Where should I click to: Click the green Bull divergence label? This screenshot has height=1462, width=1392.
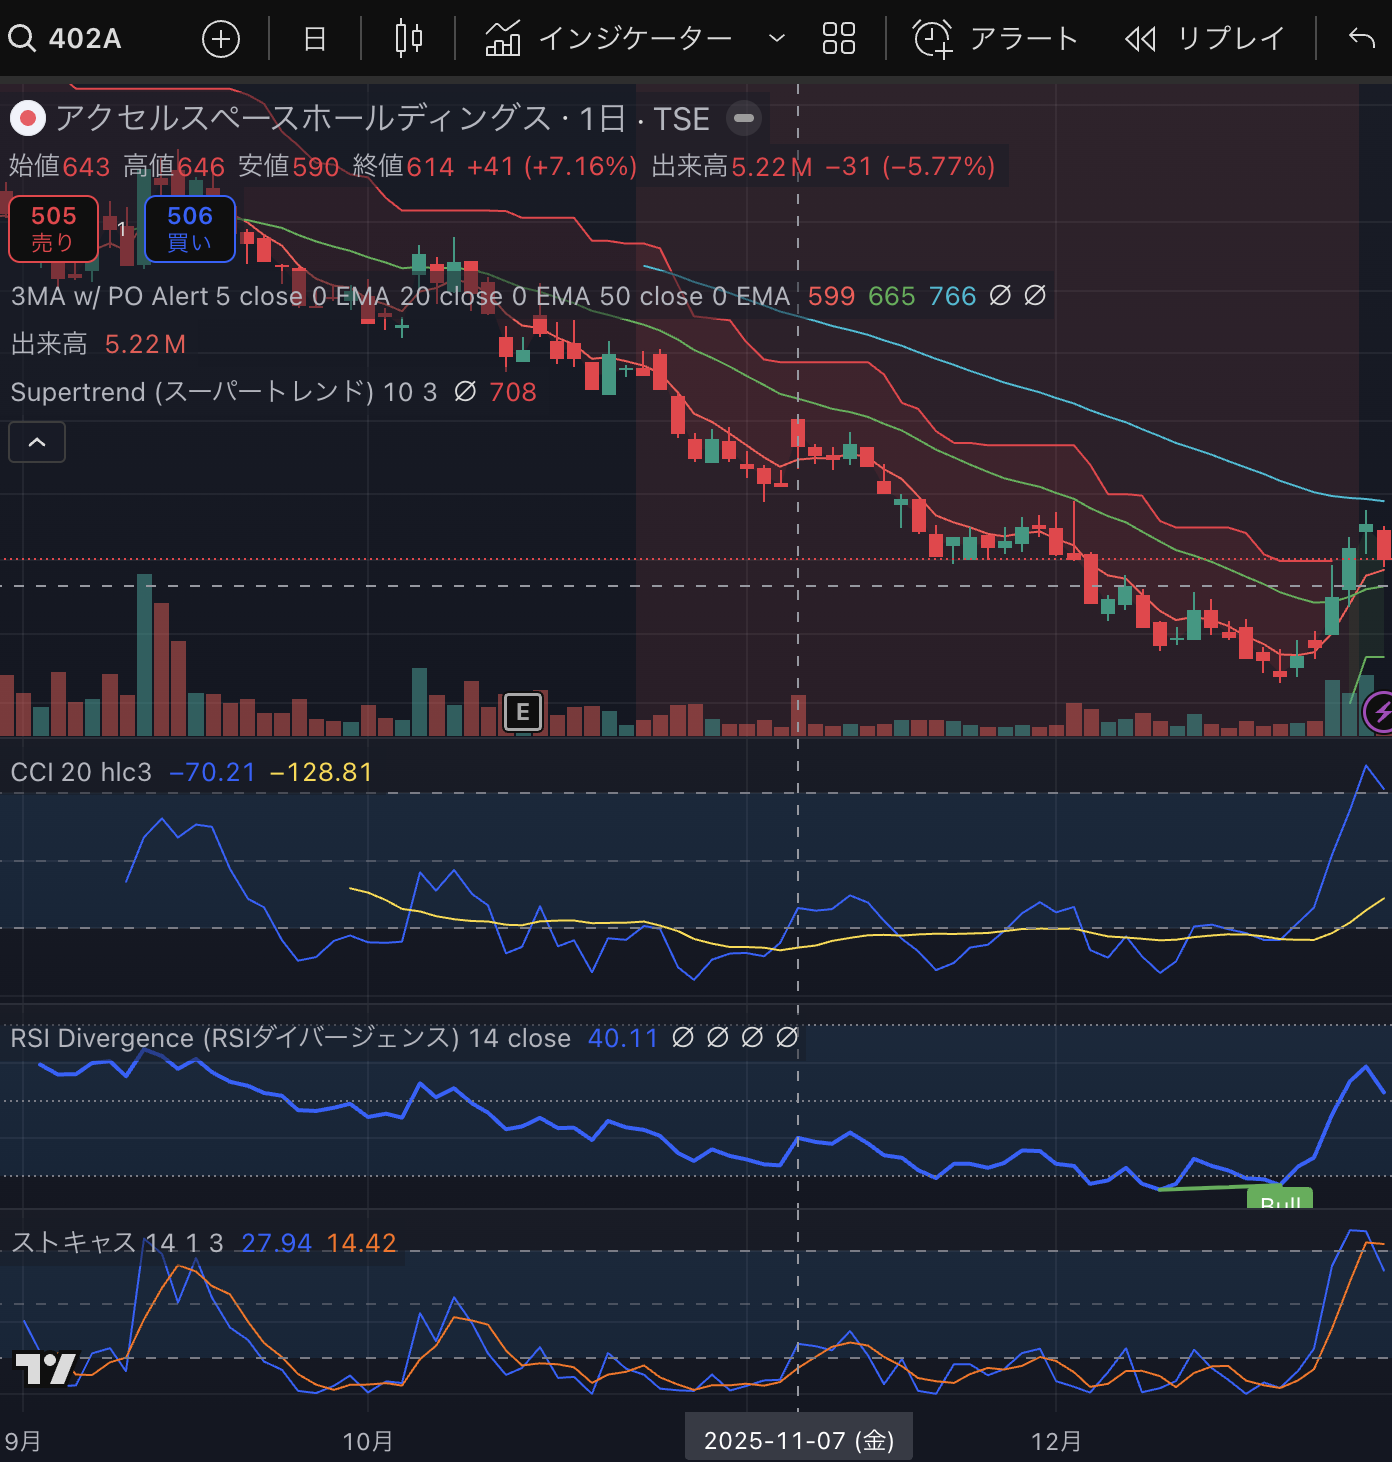coord(1279,1199)
